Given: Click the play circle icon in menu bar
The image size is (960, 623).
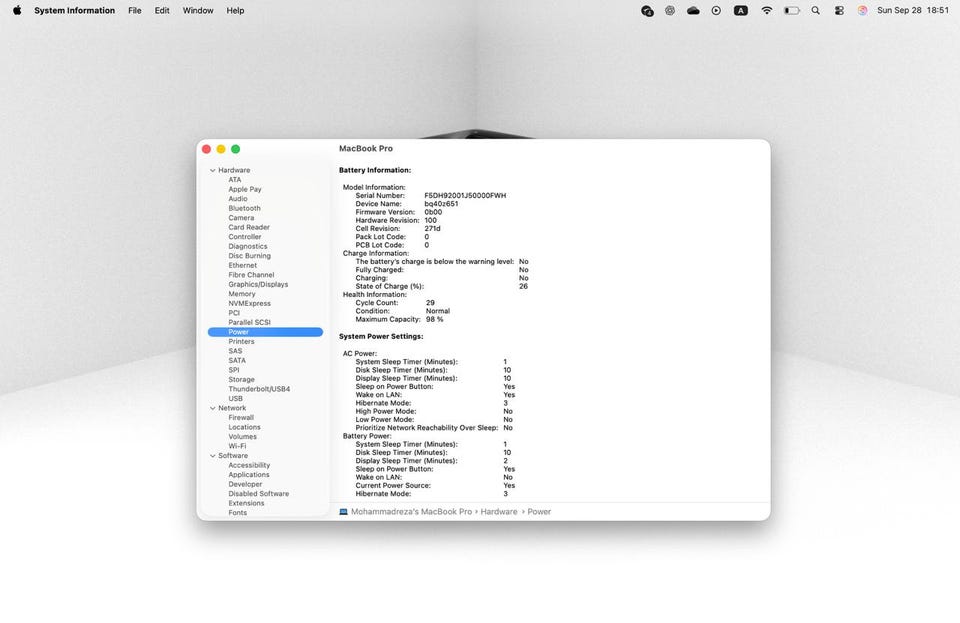Looking at the screenshot, I should click(x=716, y=10).
